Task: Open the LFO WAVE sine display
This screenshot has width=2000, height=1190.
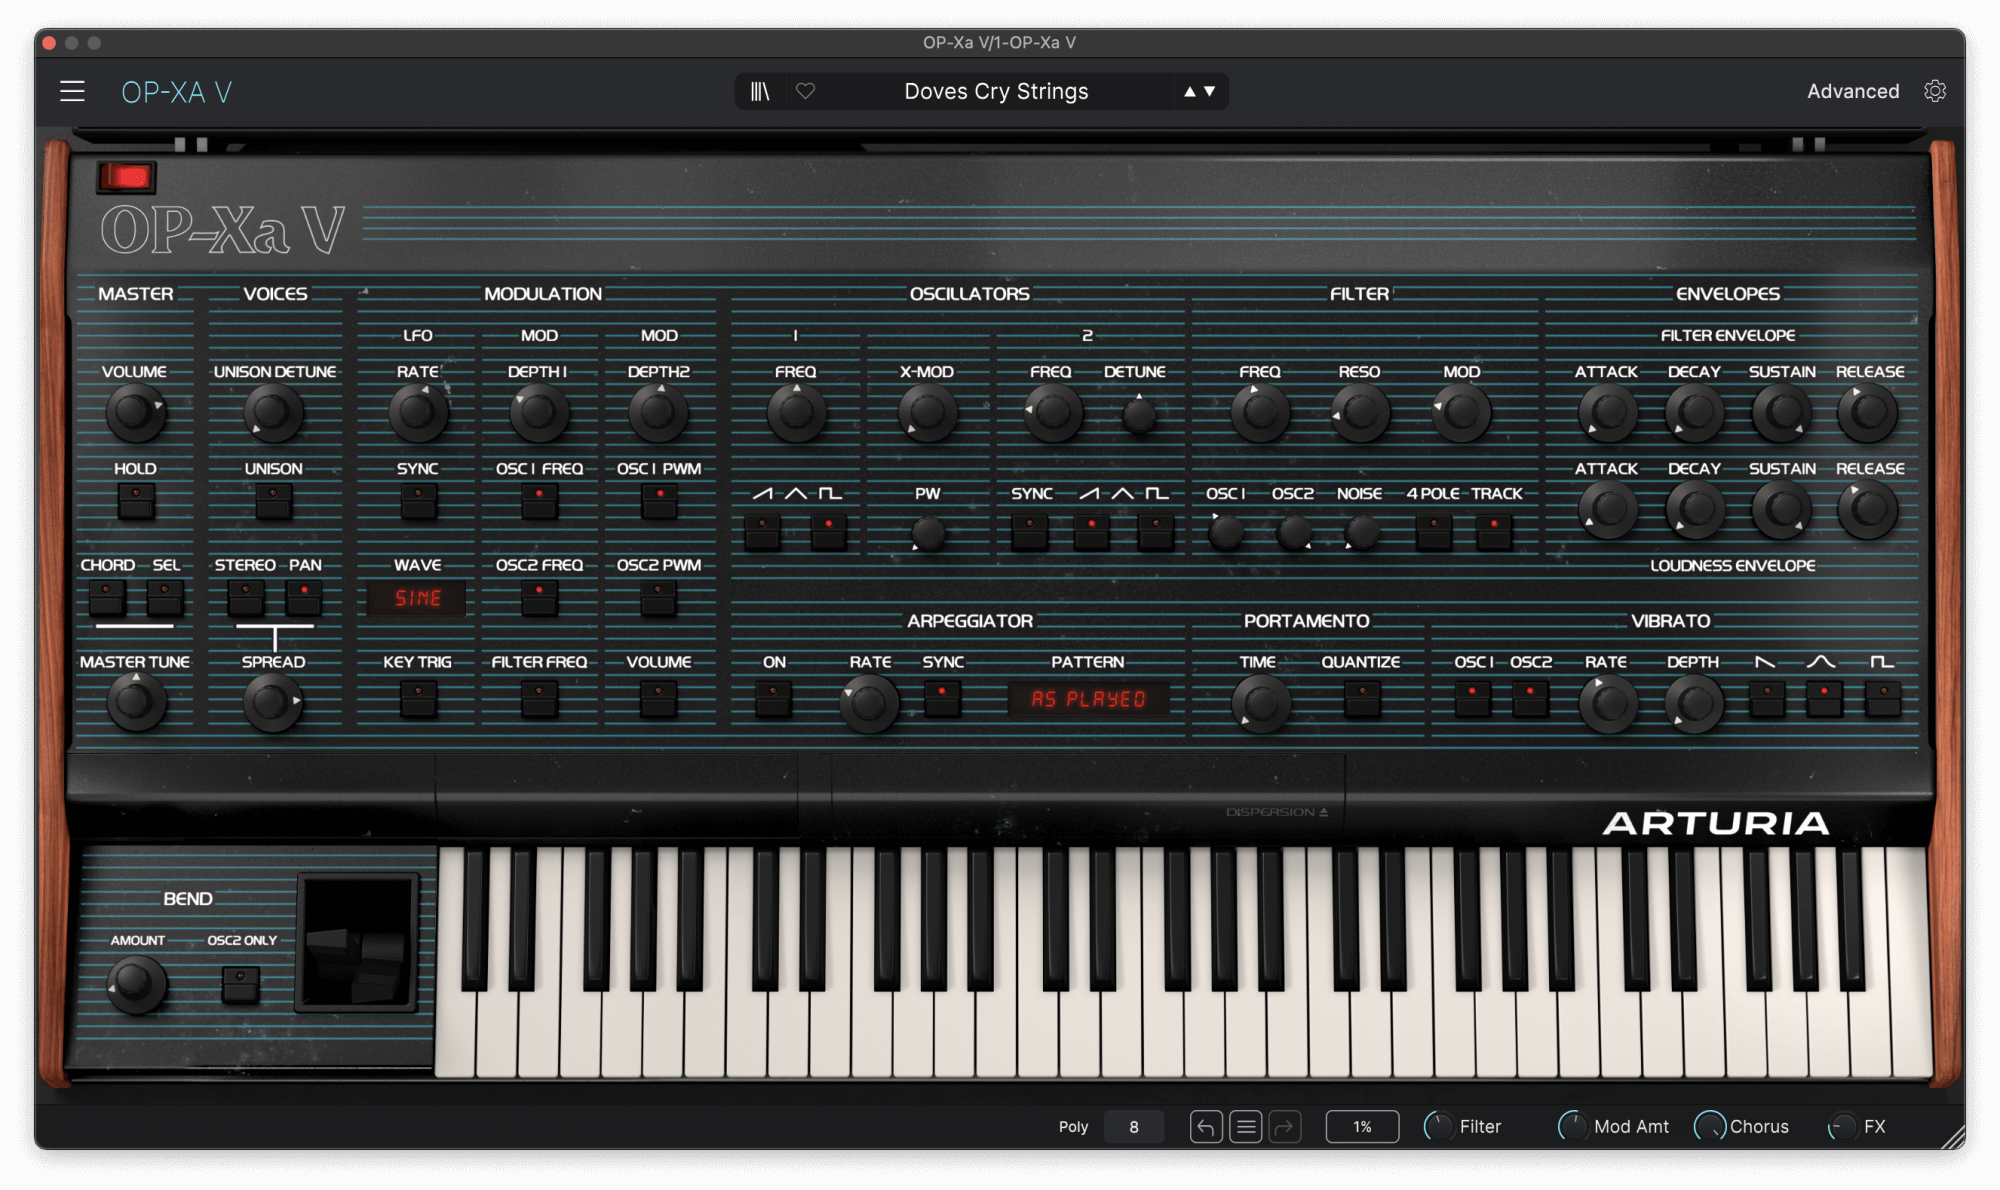Action: (417, 598)
